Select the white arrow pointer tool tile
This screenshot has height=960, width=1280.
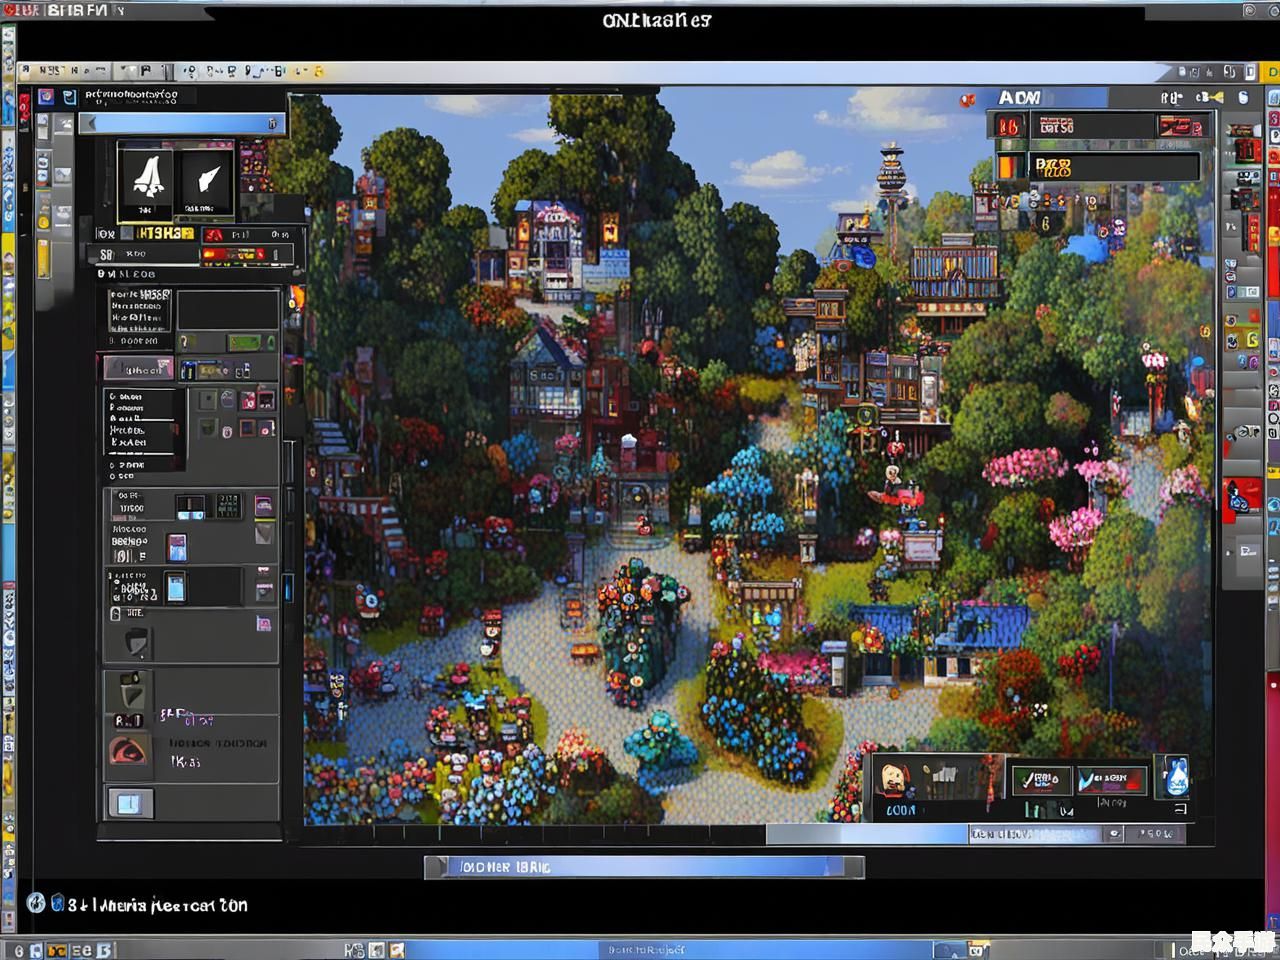(206, 180)
